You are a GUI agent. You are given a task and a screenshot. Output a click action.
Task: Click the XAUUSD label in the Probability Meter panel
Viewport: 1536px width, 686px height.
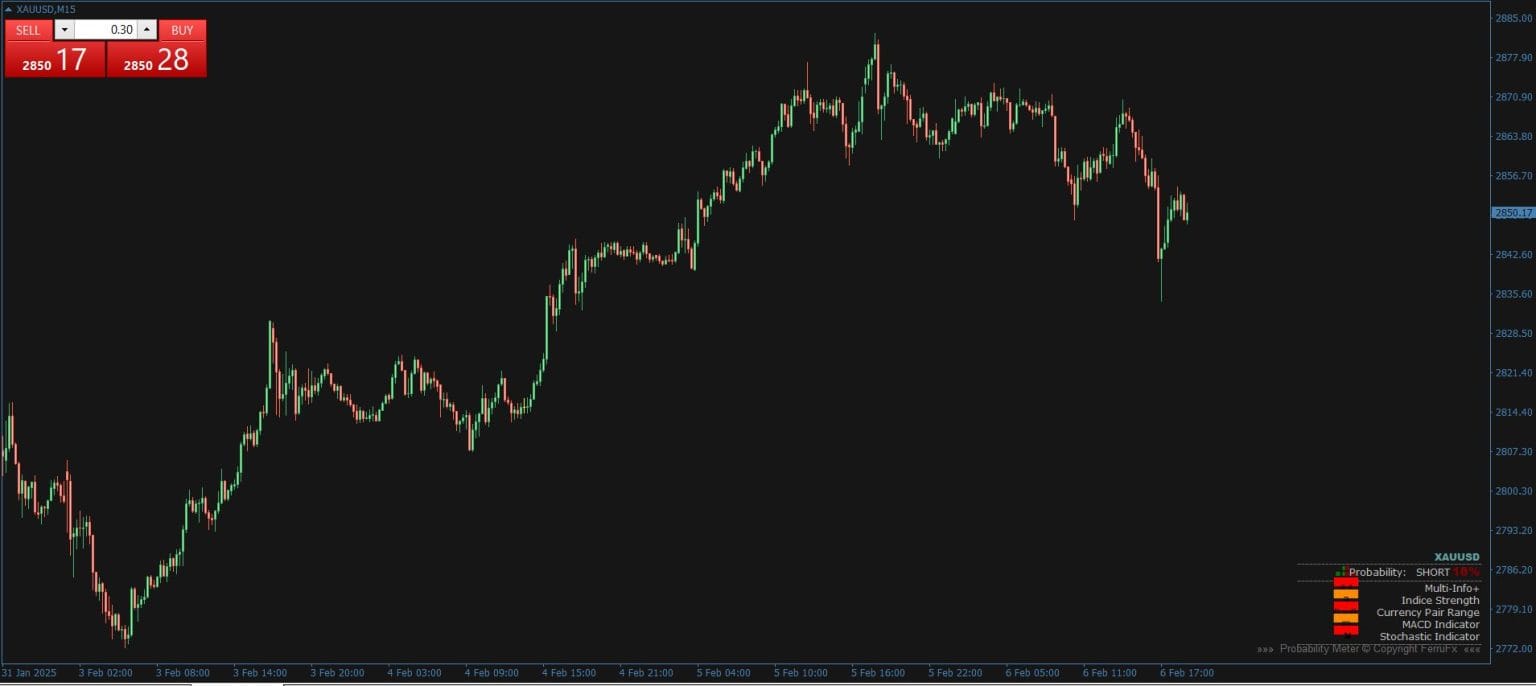click(1455, 557)
